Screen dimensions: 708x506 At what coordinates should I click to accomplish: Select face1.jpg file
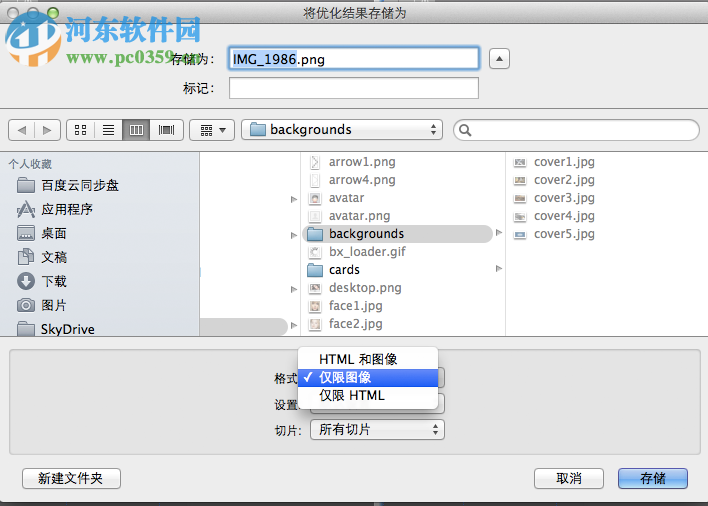click(x=355, y=306)
